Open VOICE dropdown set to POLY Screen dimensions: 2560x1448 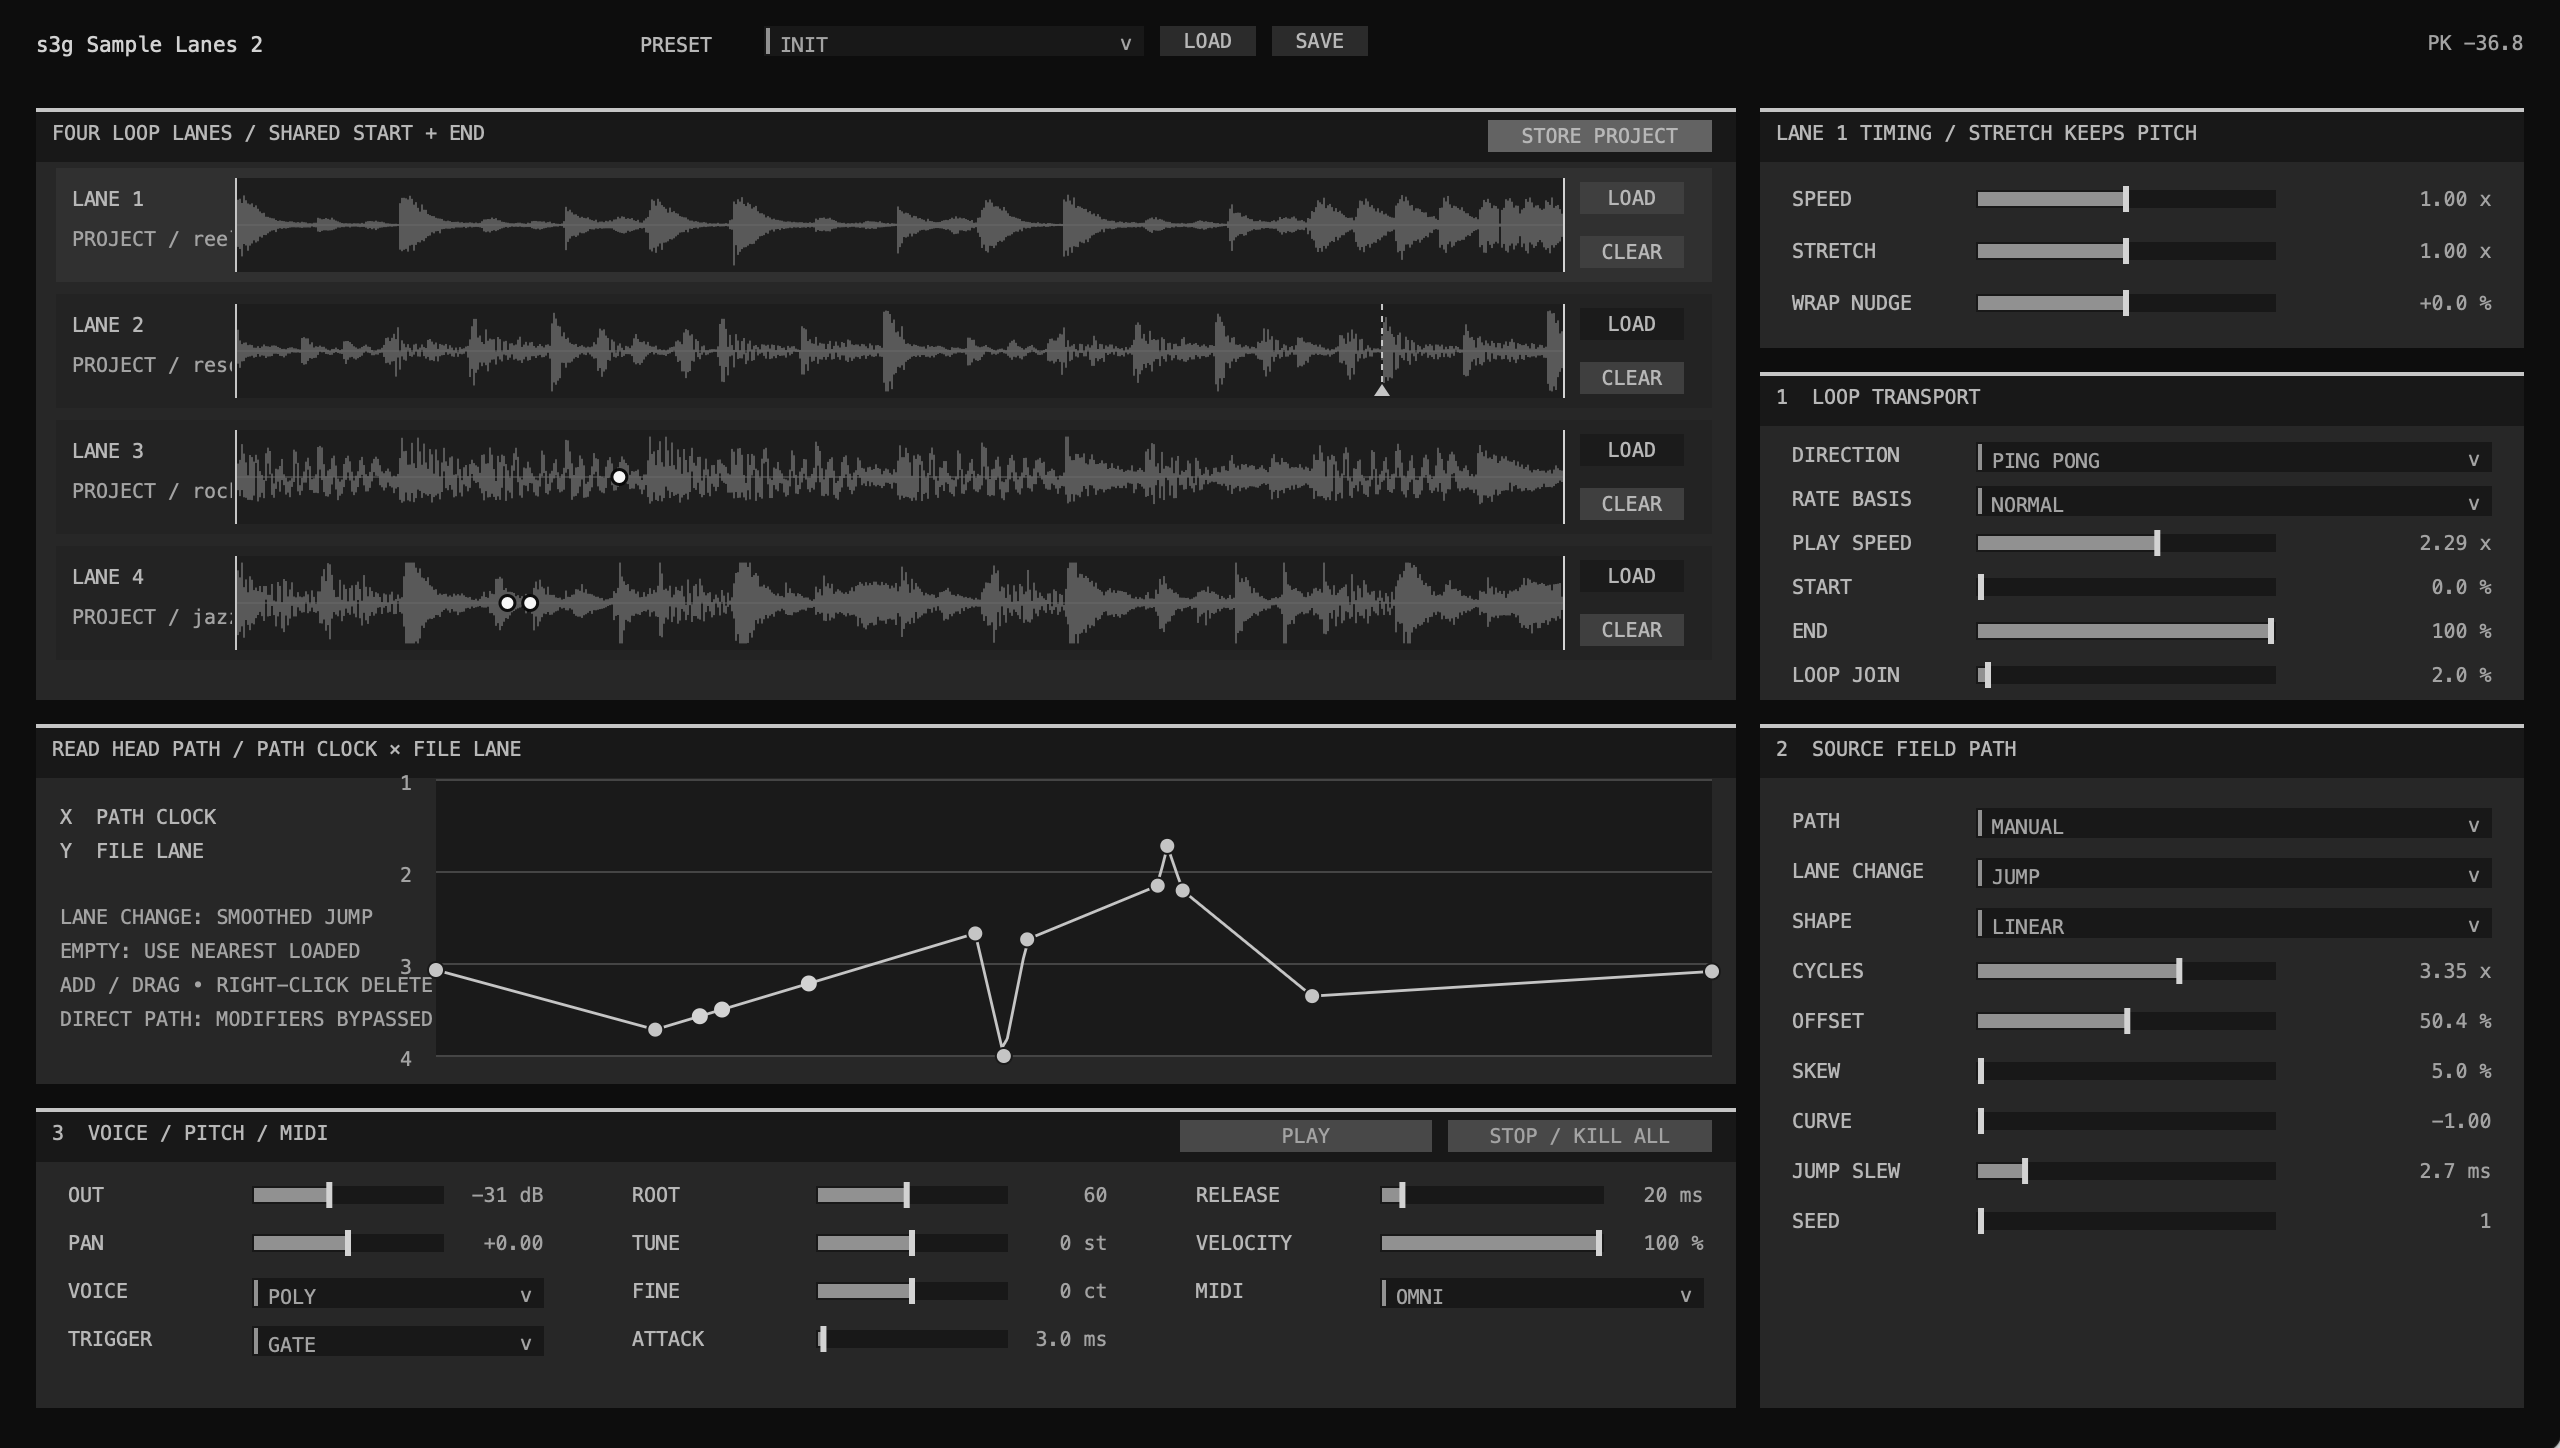[399, 1294]
